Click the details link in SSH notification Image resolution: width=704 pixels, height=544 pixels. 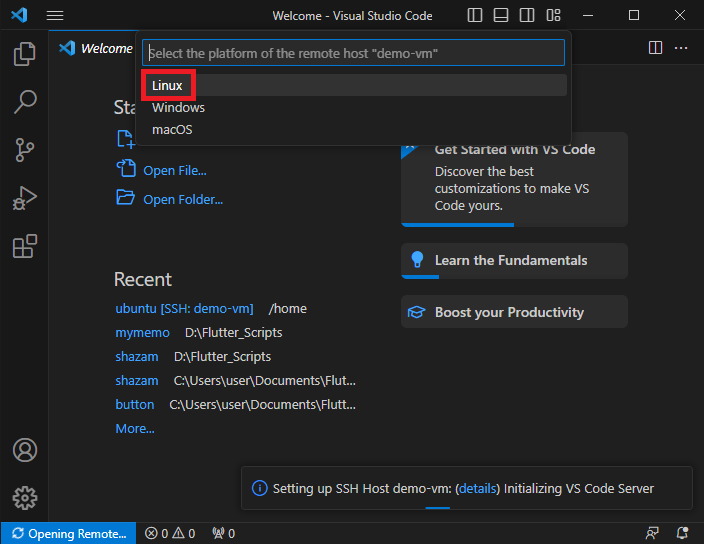coord(477,488)
